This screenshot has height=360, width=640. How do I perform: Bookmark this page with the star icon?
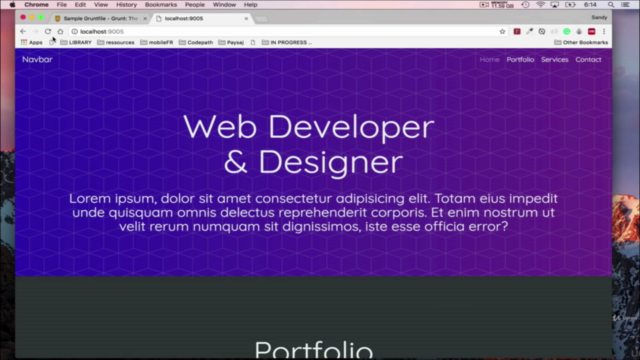point(502,31)
